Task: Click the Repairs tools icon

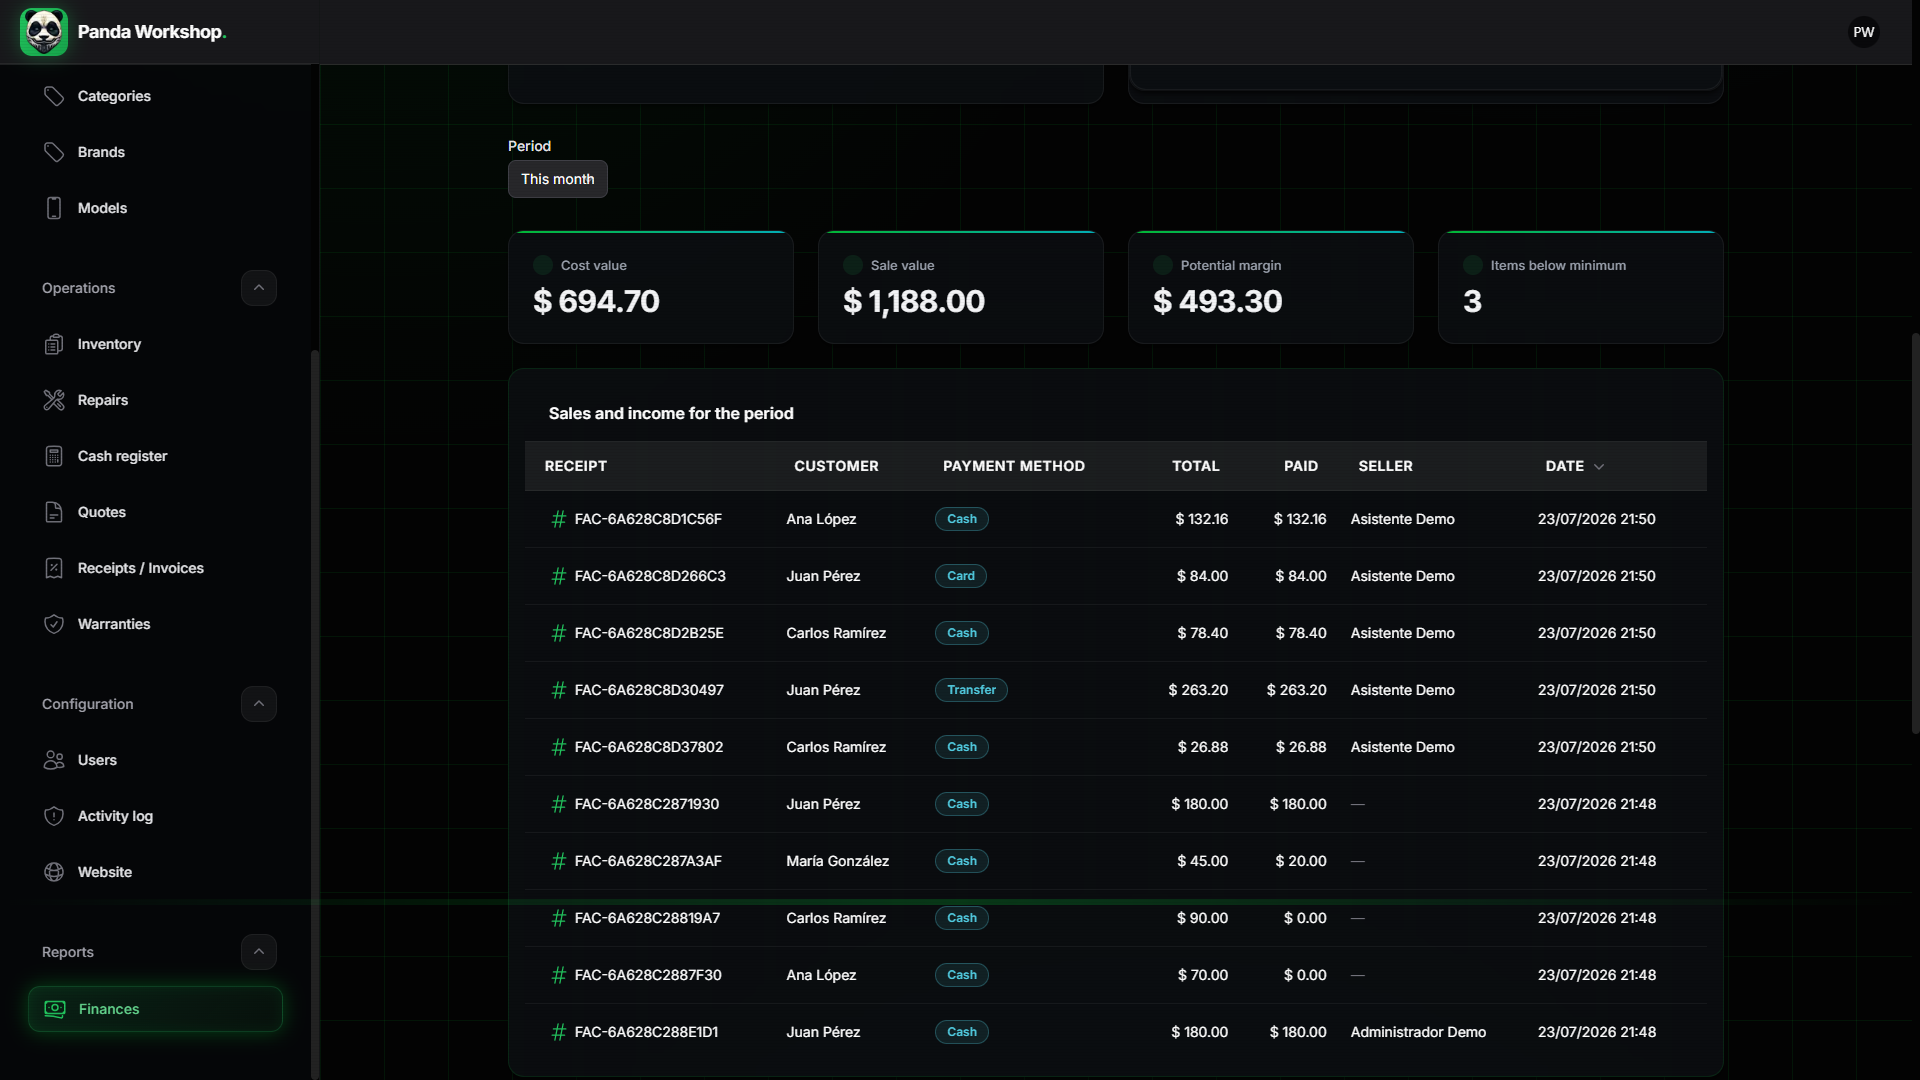Action: pos(54,400)
